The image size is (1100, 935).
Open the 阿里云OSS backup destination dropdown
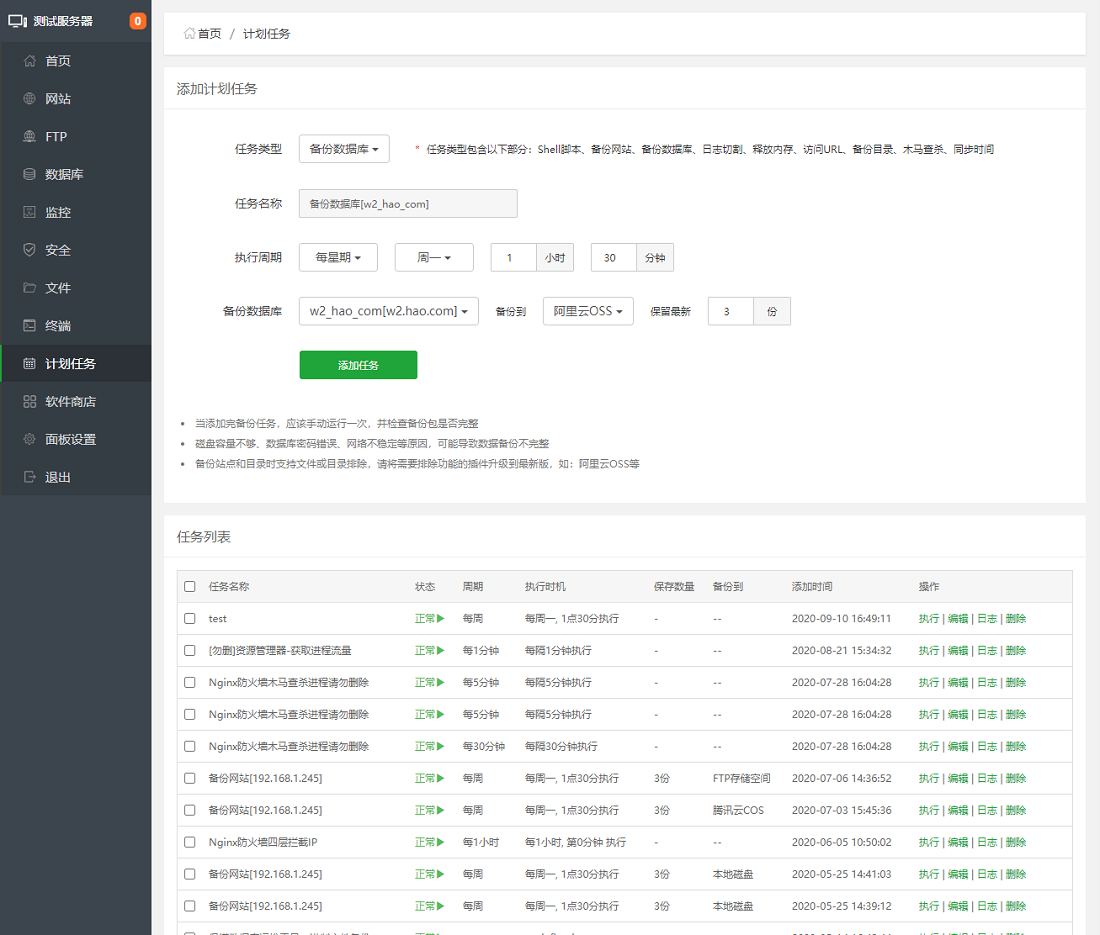pyautogui.click(x=588, y=311)
